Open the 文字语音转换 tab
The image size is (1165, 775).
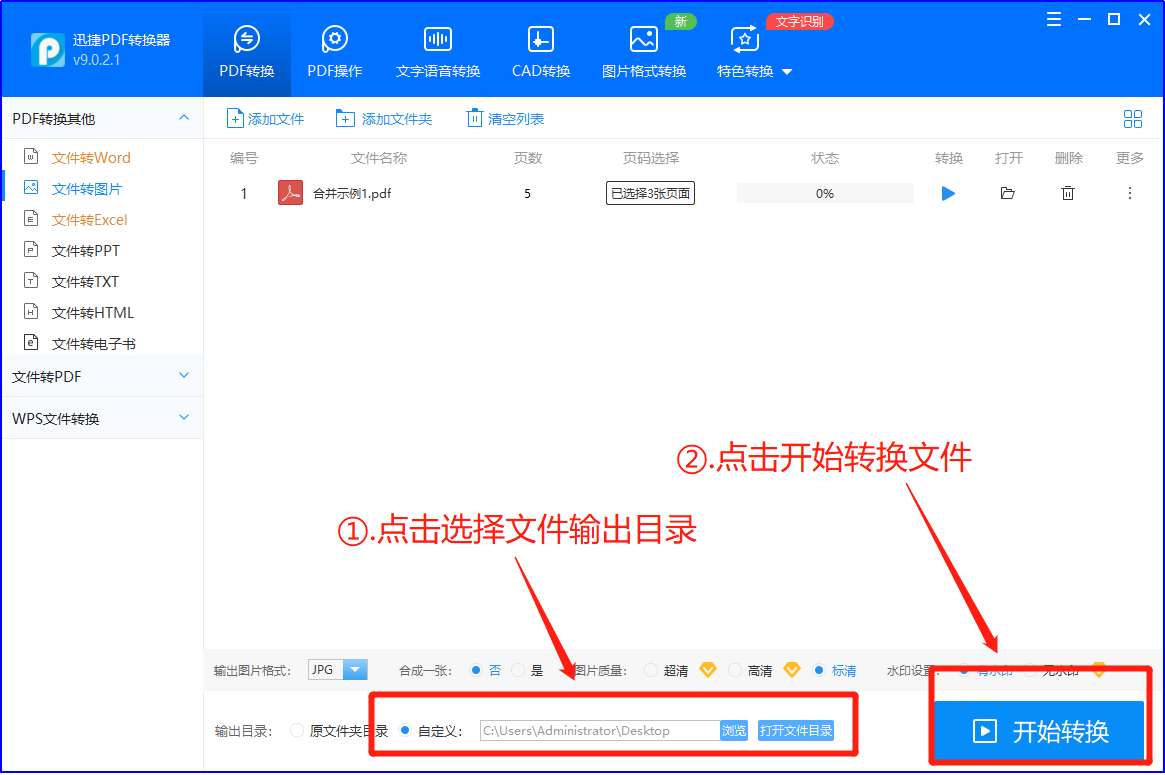438,52
